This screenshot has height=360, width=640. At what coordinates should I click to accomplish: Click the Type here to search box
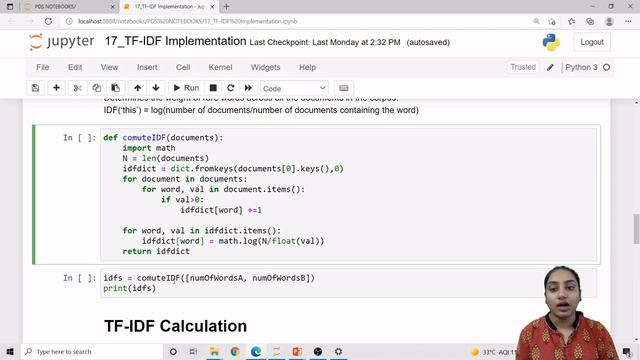point(92,351)
